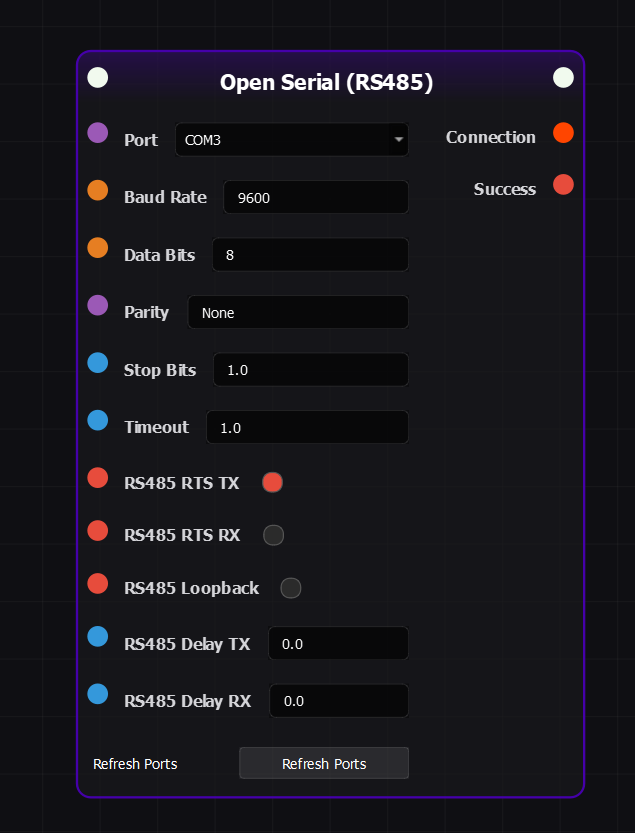Click the Baud Rate field showing 9600
The height and width of the screenshot is (833, 635).
point(315,198)
